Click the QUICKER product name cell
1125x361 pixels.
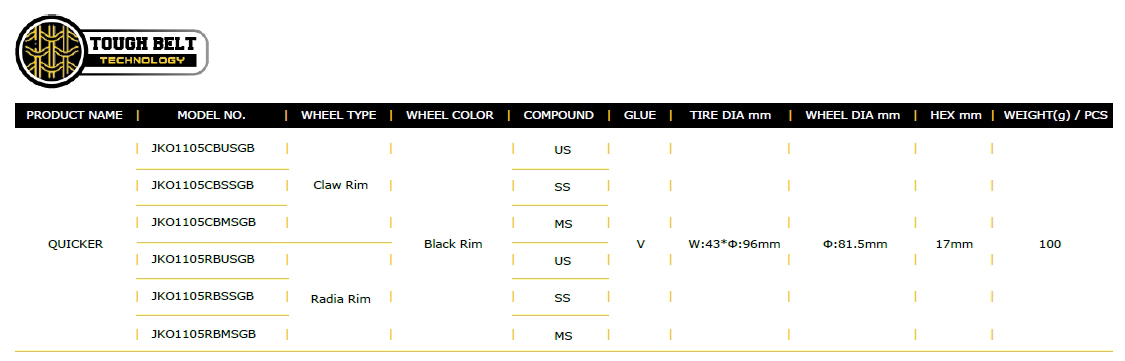75,244
